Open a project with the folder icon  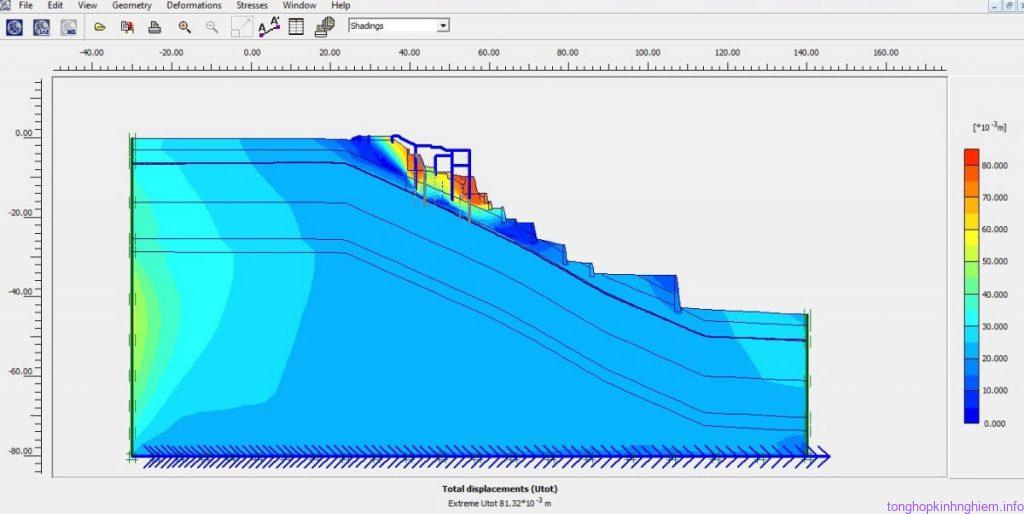pyautogui.click(x=100, y=27)
